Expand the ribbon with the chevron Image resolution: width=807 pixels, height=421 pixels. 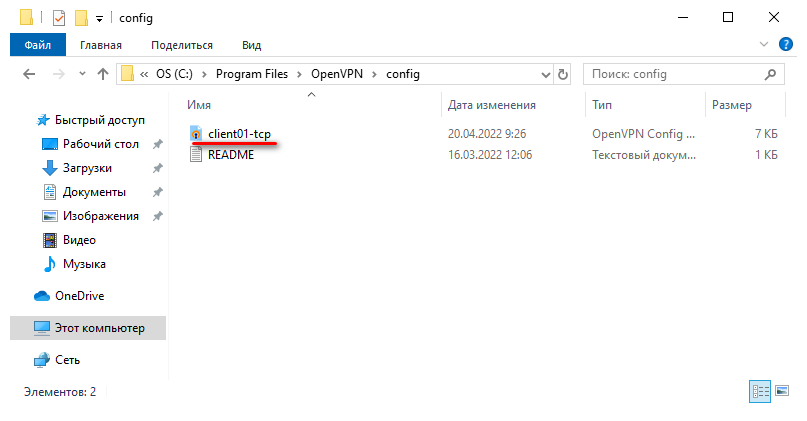pyautogui.click(x=764, y=45)
